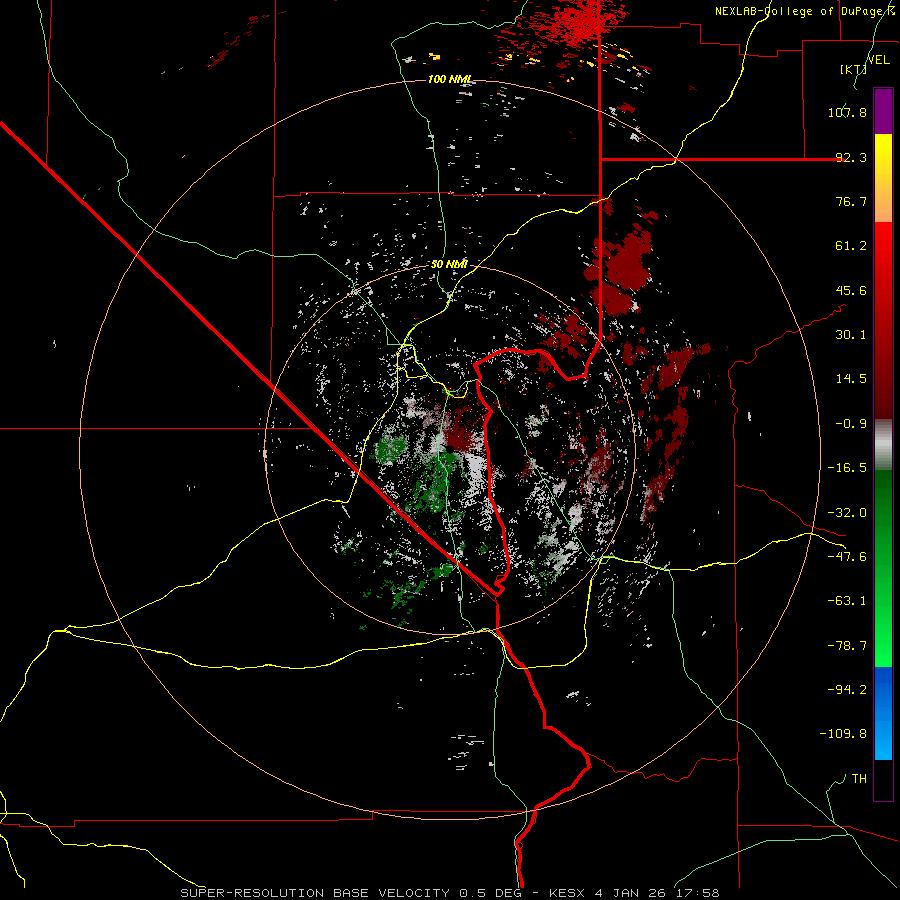Click the 100 NMI range ring label
900x900 pixels.
coord(451,79)
